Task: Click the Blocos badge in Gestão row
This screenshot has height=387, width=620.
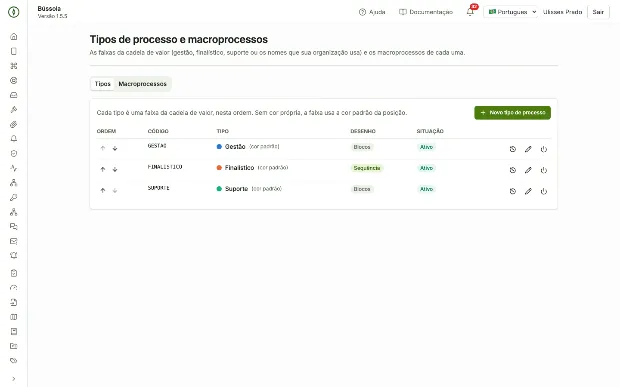Action: (x=362, y=147)
